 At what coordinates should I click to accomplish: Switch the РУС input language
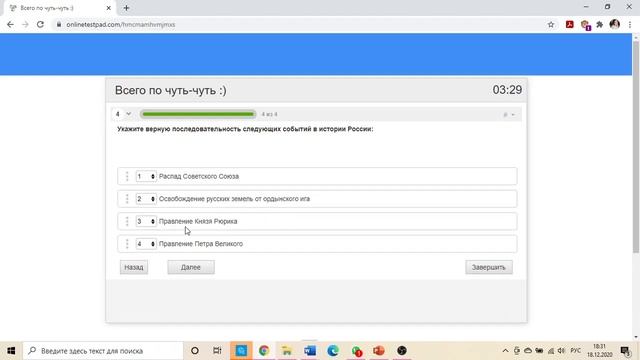pos(576,351)
